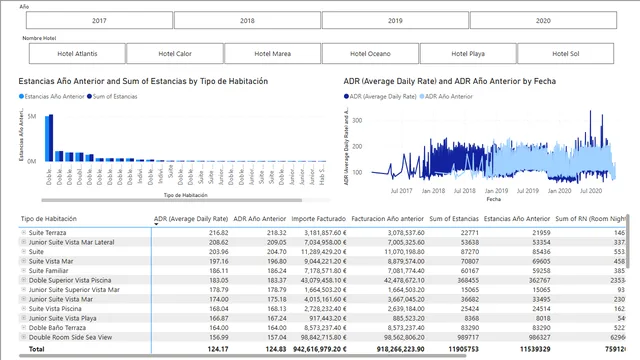Screen dimensions: 640x360
Task: Select the ADR value 216.82
Action: point(219,233)
